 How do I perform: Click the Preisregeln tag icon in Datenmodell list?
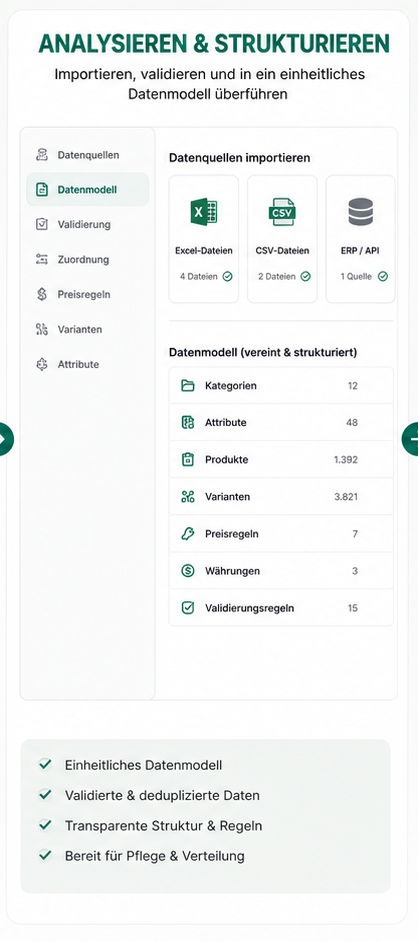[188, 534]
